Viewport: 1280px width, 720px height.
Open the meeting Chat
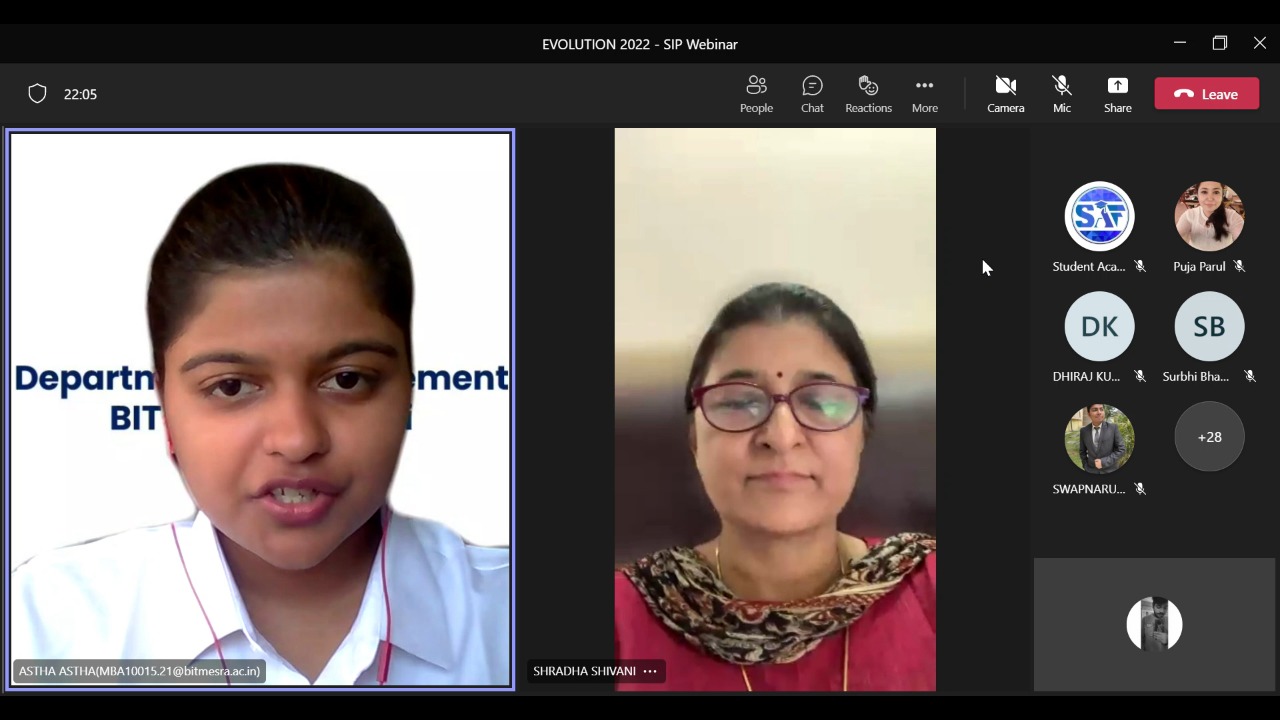tap(812, 94)
